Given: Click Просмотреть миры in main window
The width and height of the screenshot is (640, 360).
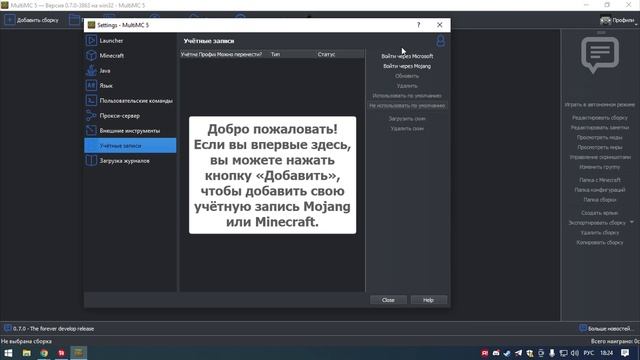Looking at the screenshot, I should 600,147.
